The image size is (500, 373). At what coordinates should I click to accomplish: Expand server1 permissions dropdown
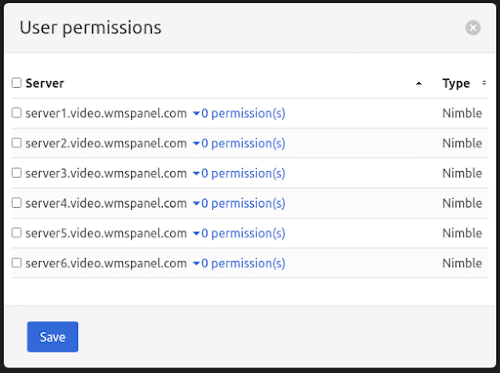coord(239,113)
